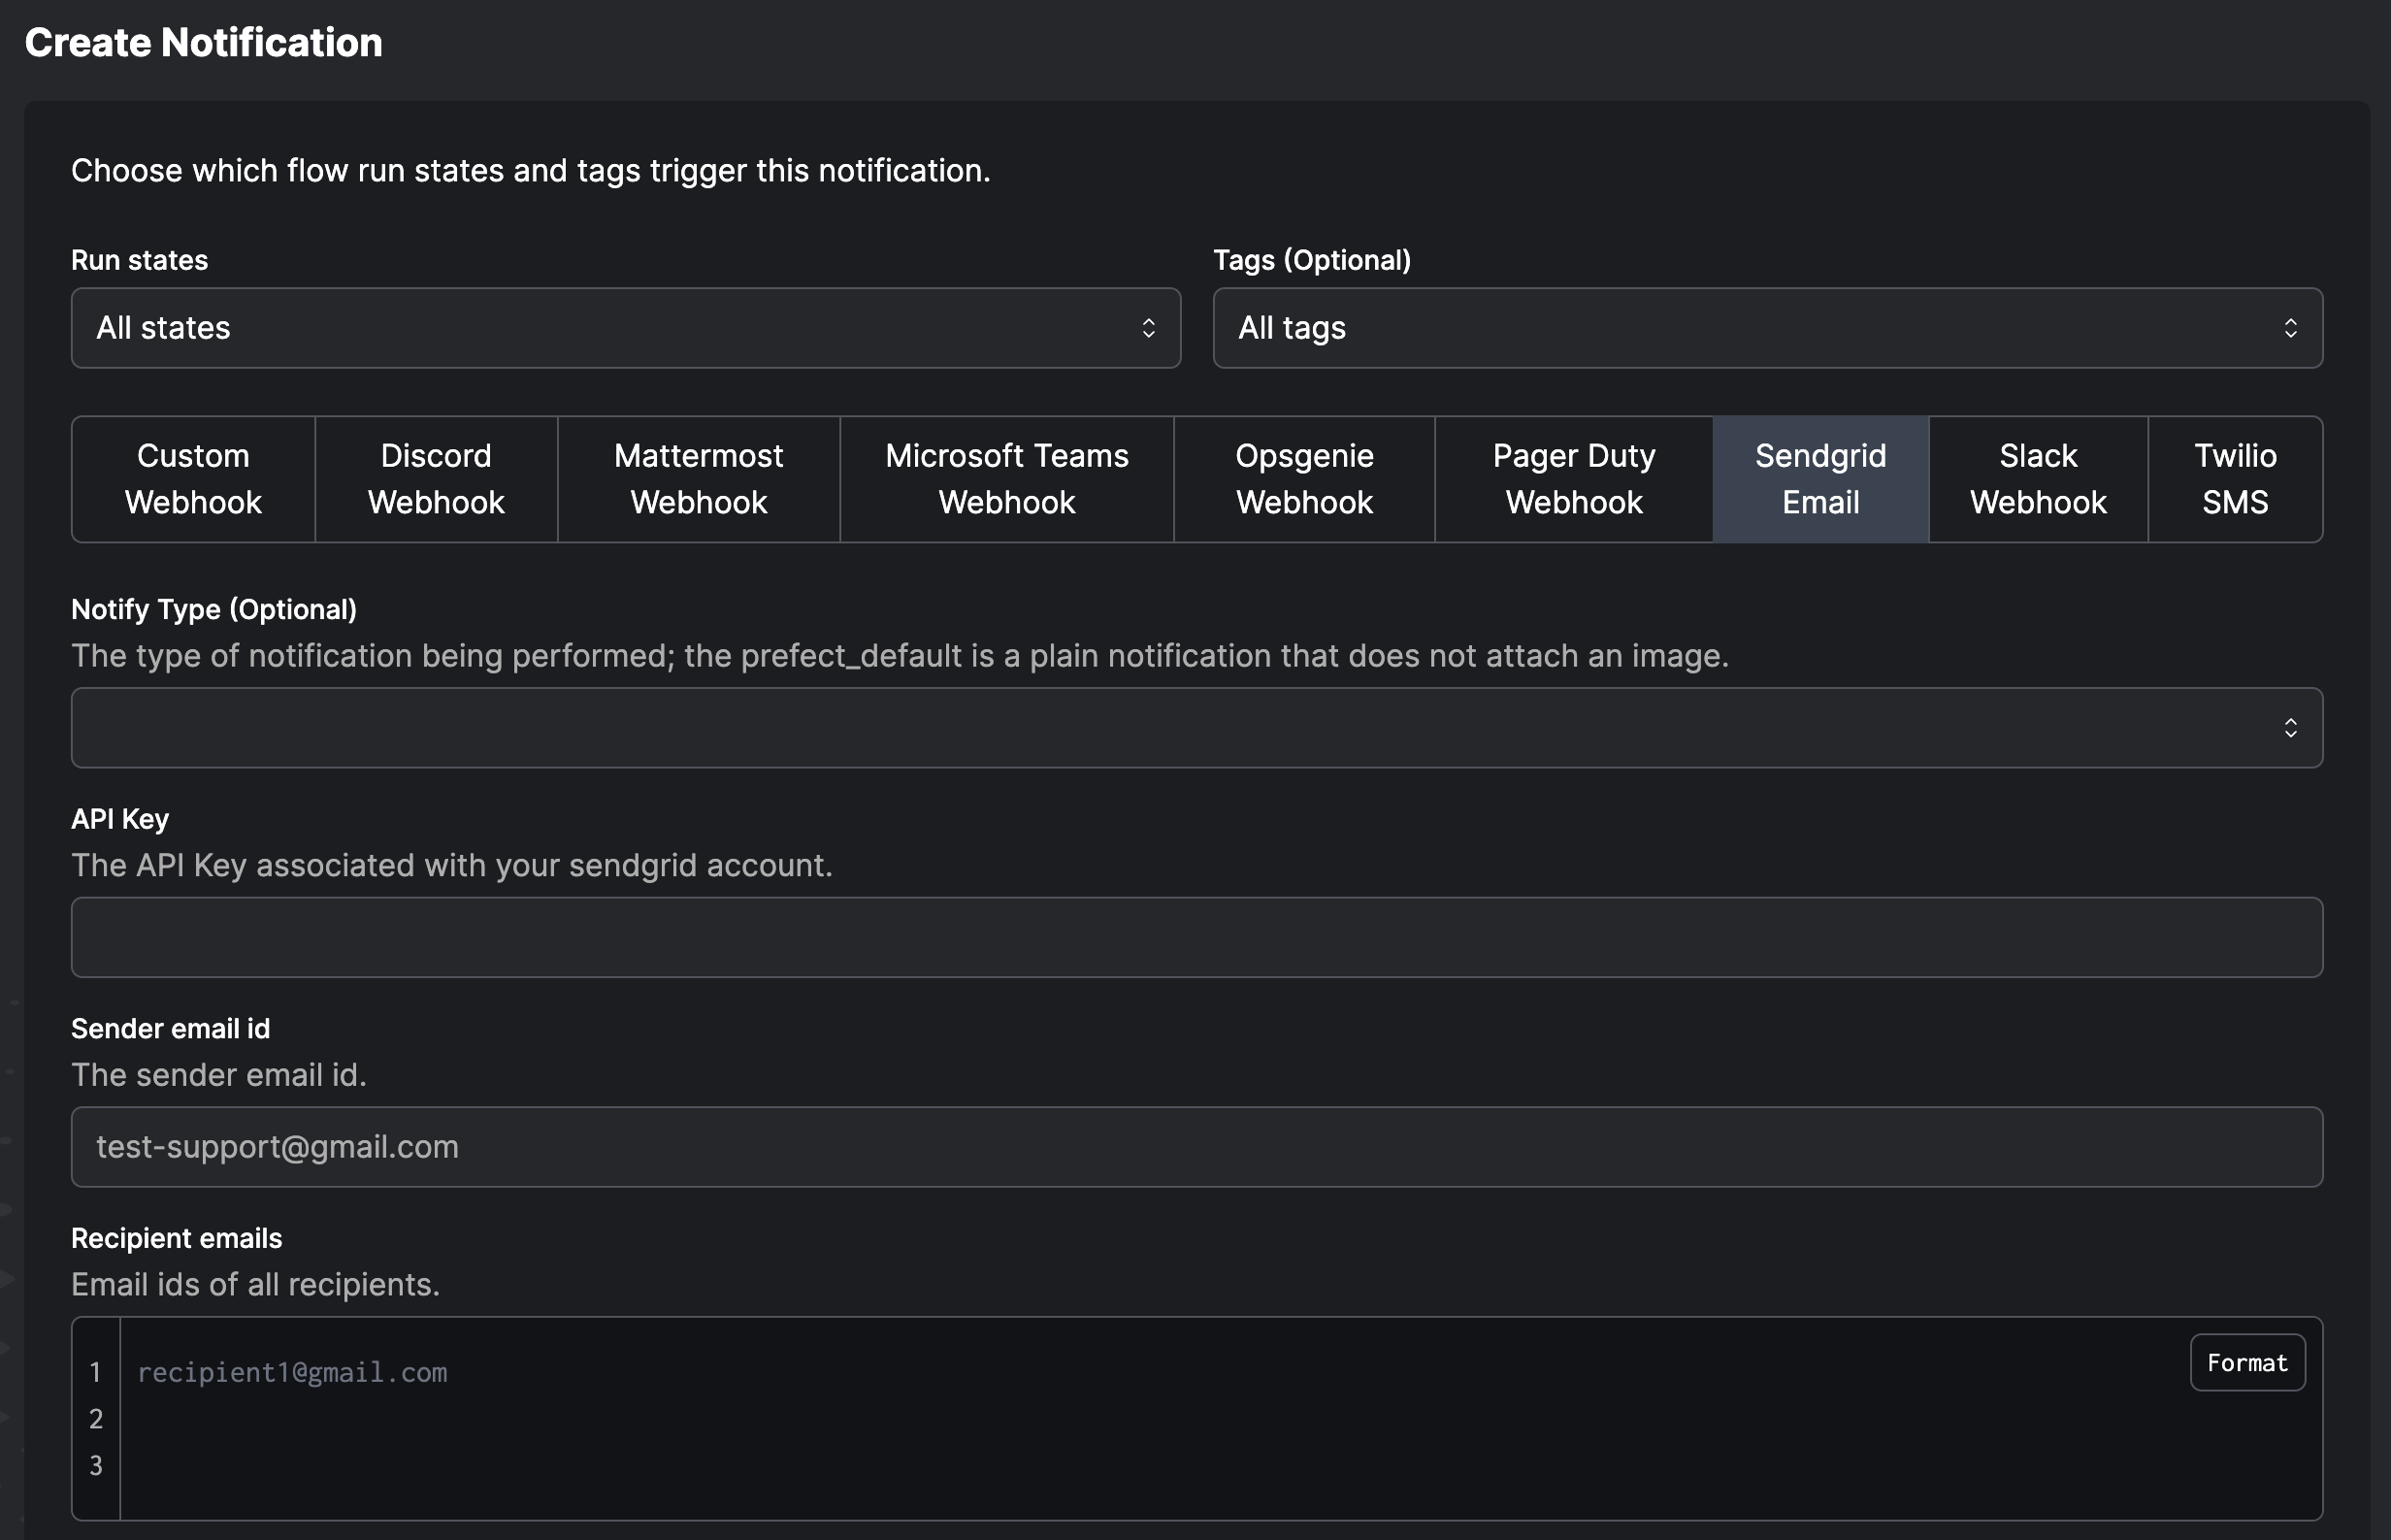2391x1540 pixels.
Task: Click the Mattermost Webhook icon
Action: click(x=699, y=479)
